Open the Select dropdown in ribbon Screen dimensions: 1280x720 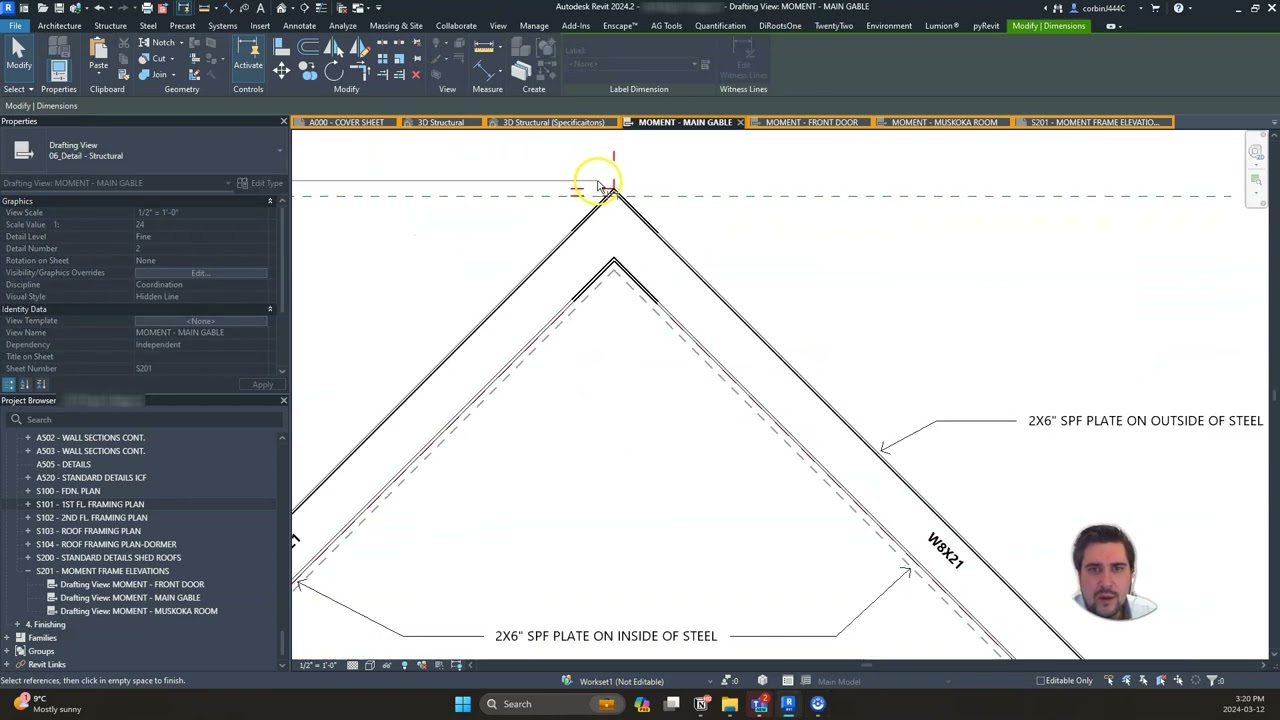click(x=18, y=89)
